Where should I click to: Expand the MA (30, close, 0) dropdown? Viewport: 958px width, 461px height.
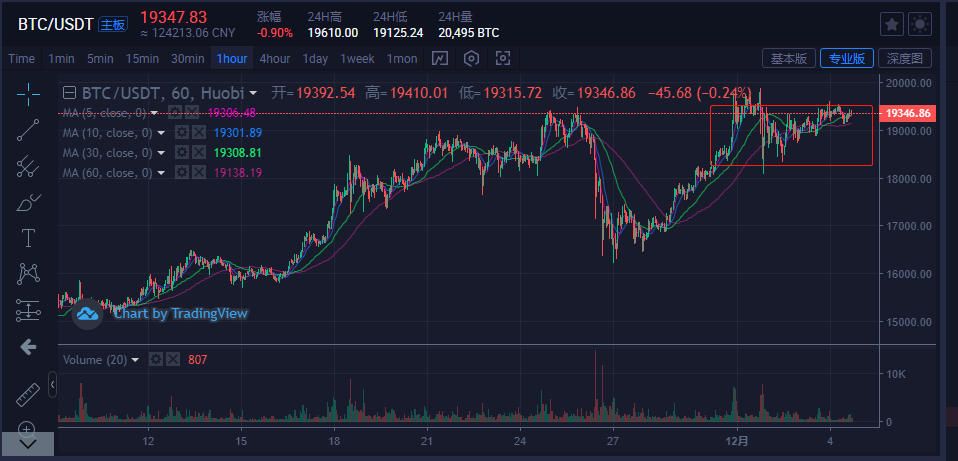(x=161, y=153)
